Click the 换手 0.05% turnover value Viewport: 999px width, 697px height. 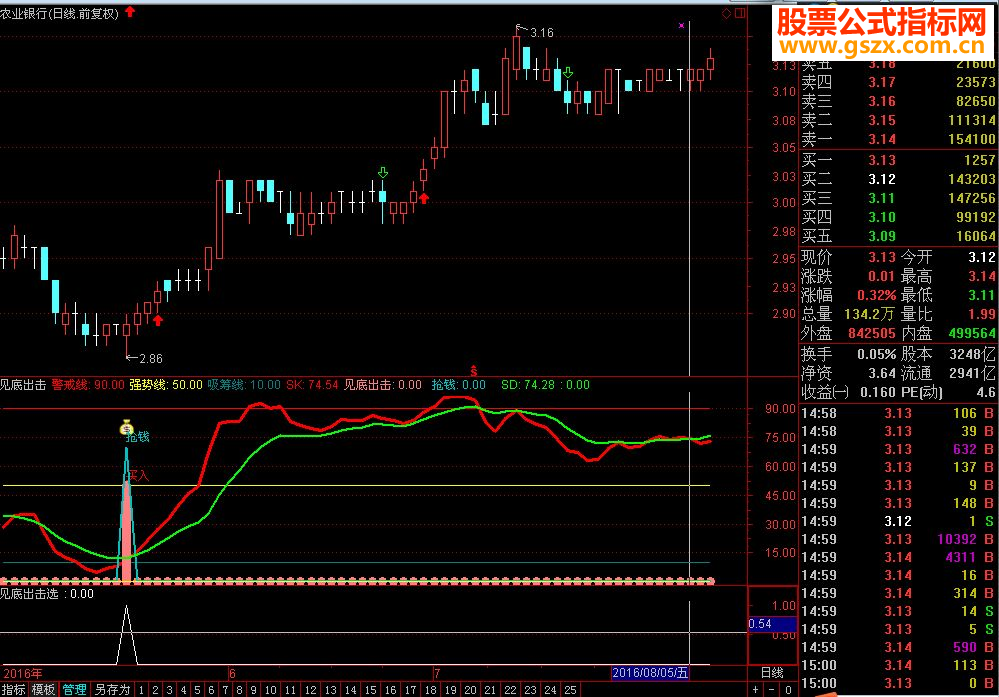(x=876, y=354)
